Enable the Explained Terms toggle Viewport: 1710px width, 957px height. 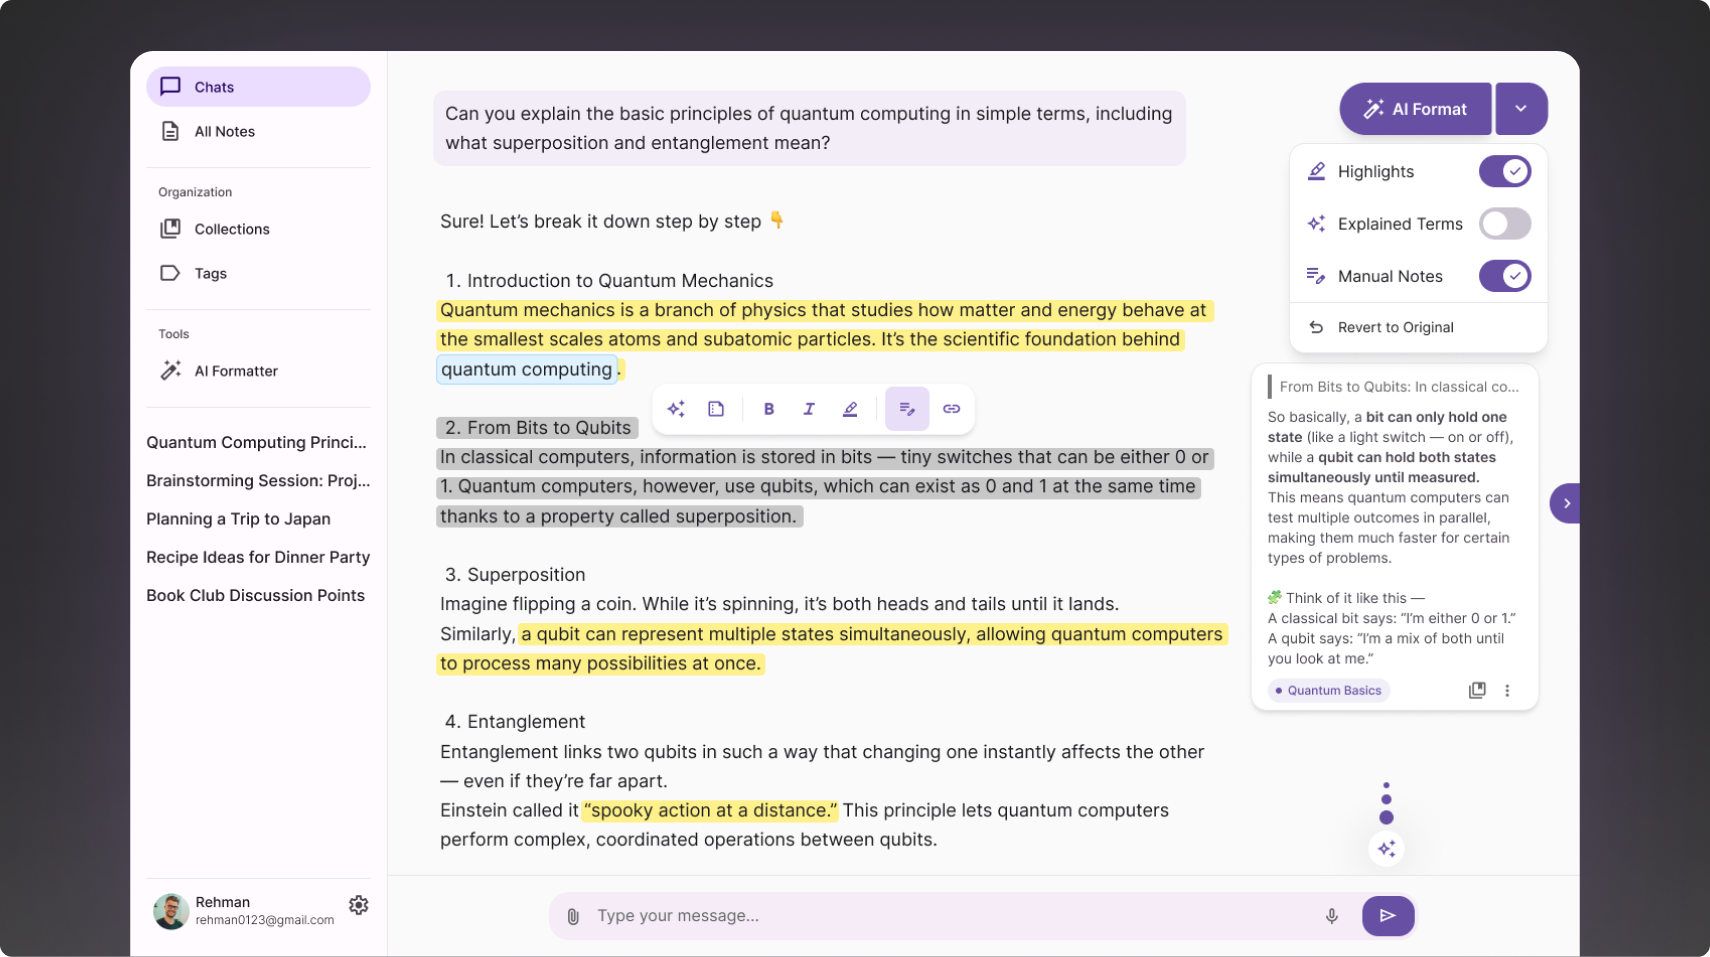point(1505,224)
